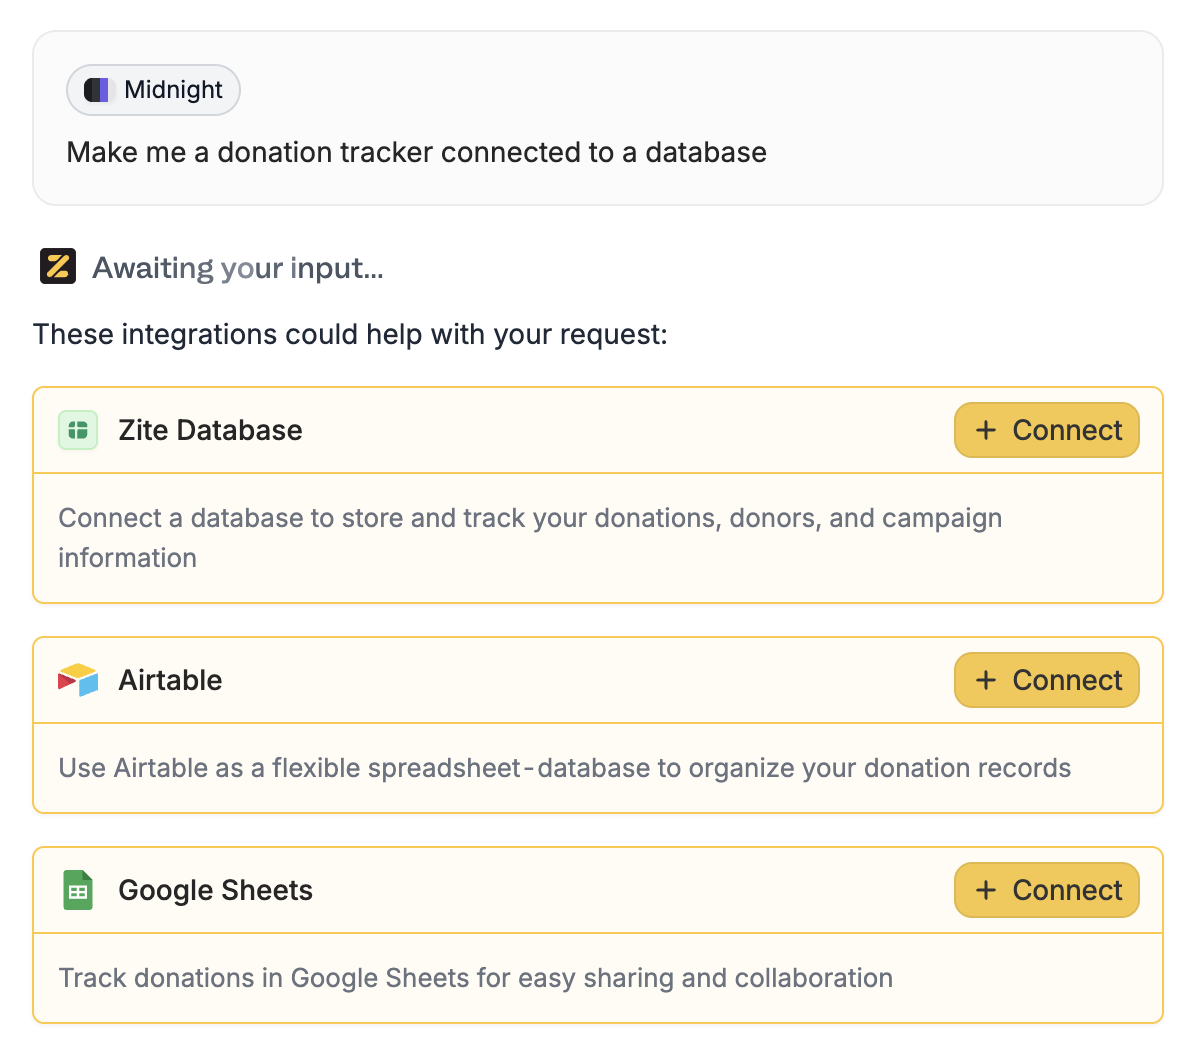
Task: Click the Google Sheets spreadsheet icon
Action: 78,890
